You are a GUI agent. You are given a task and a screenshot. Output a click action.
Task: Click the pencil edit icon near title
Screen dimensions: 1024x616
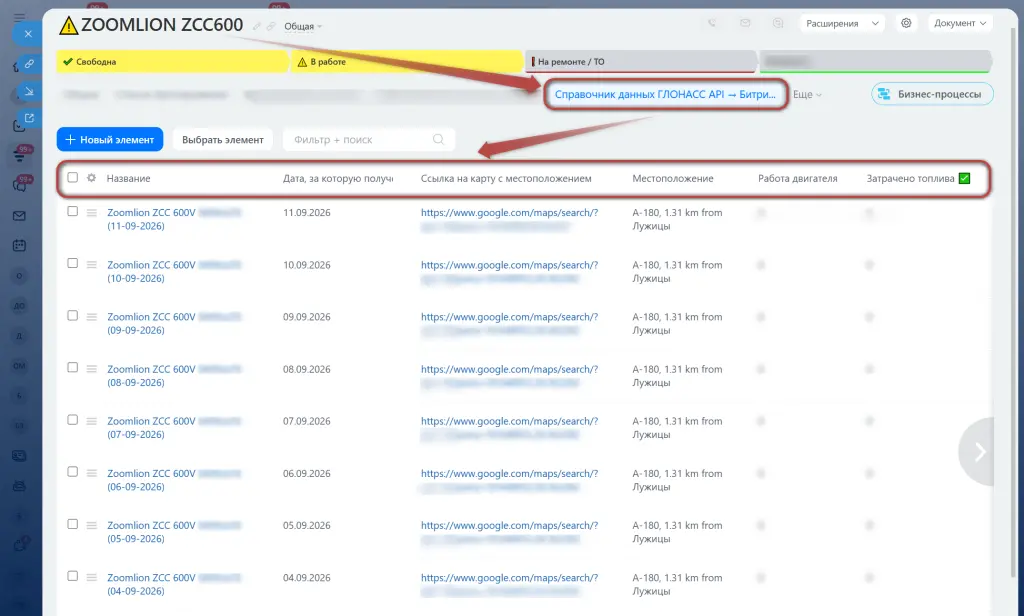coord(257,26)
